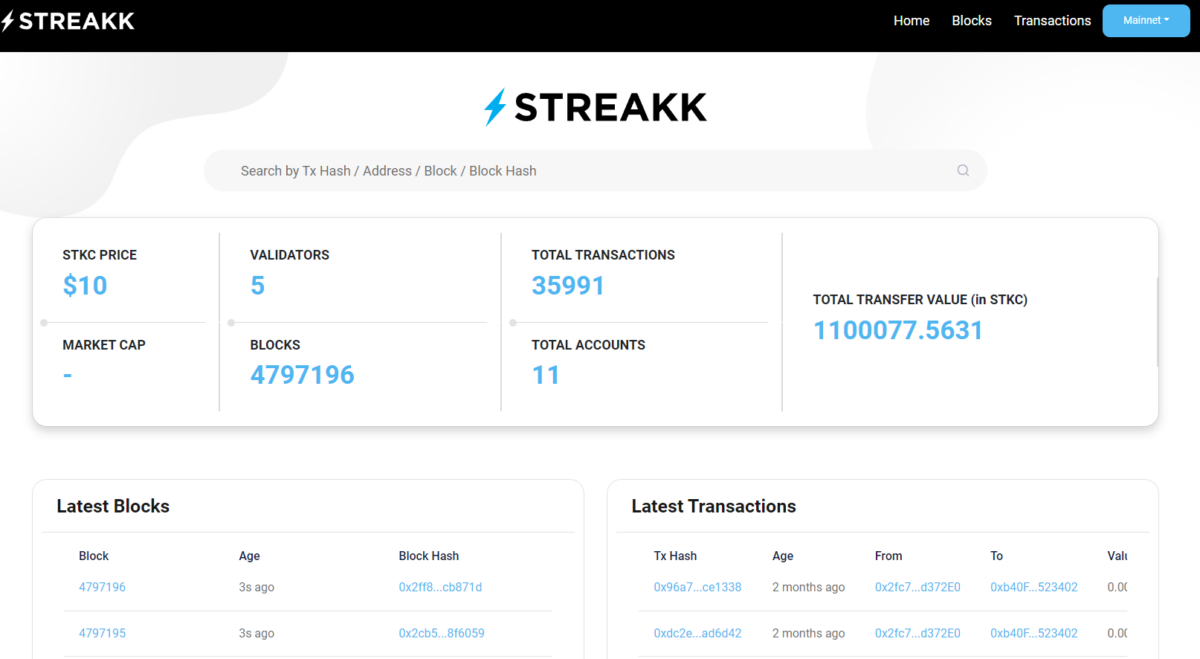View block hash 0x2cb5...8f6059
Screen dimensions: 1200x659
[x=441, y=633]
